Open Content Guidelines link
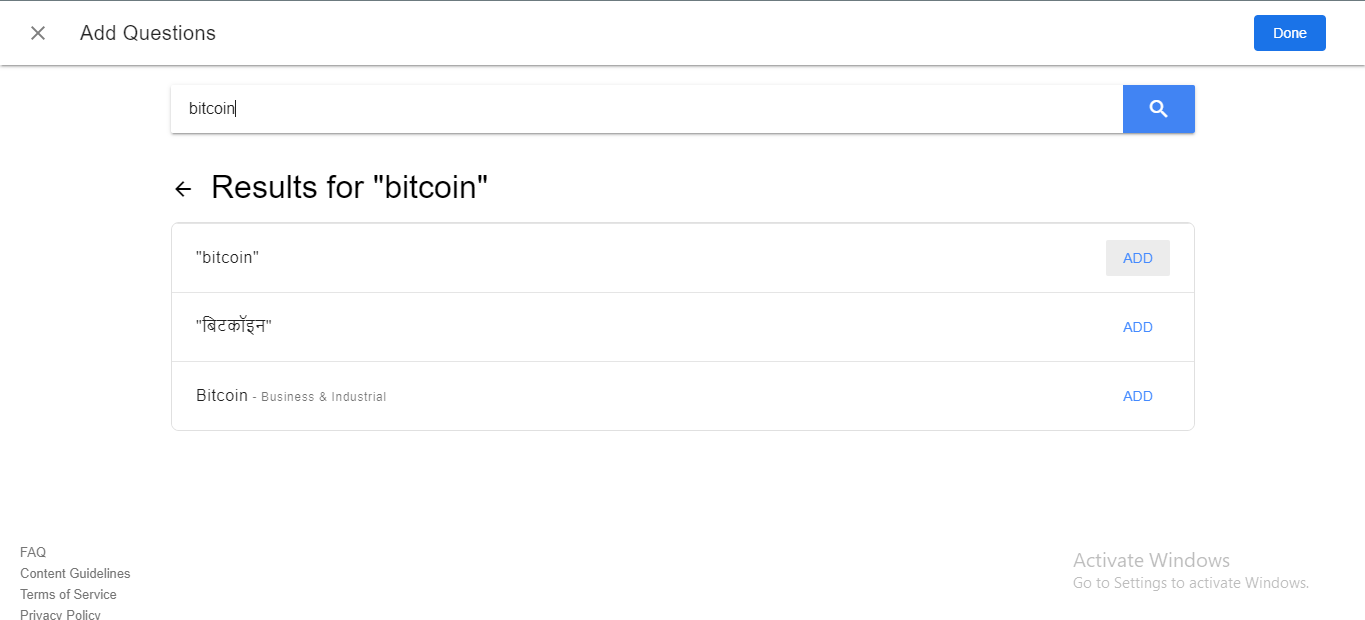The height and width of the screenshot is (620, 1365). click(75, 573)
